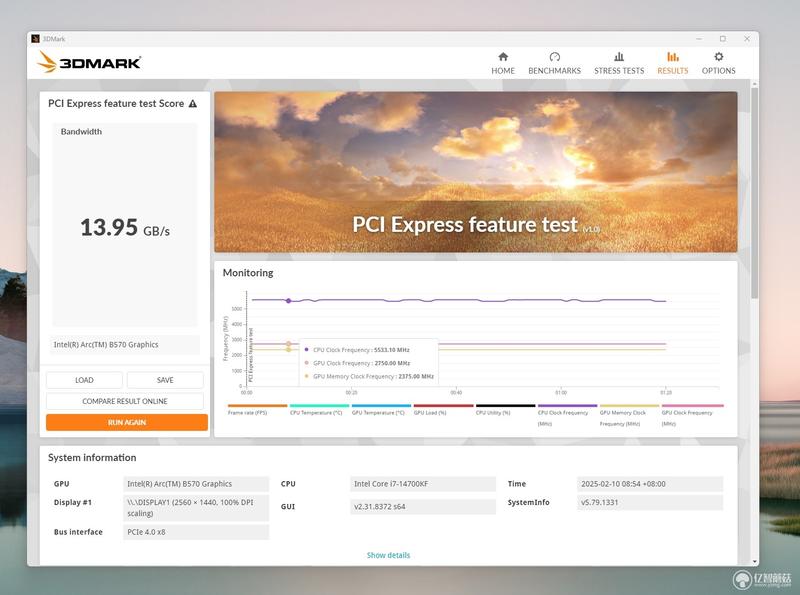
Task: Click the GPU value Intel(R) Arc(TM) B570 Graphics field
Action: tap(196, 484)
